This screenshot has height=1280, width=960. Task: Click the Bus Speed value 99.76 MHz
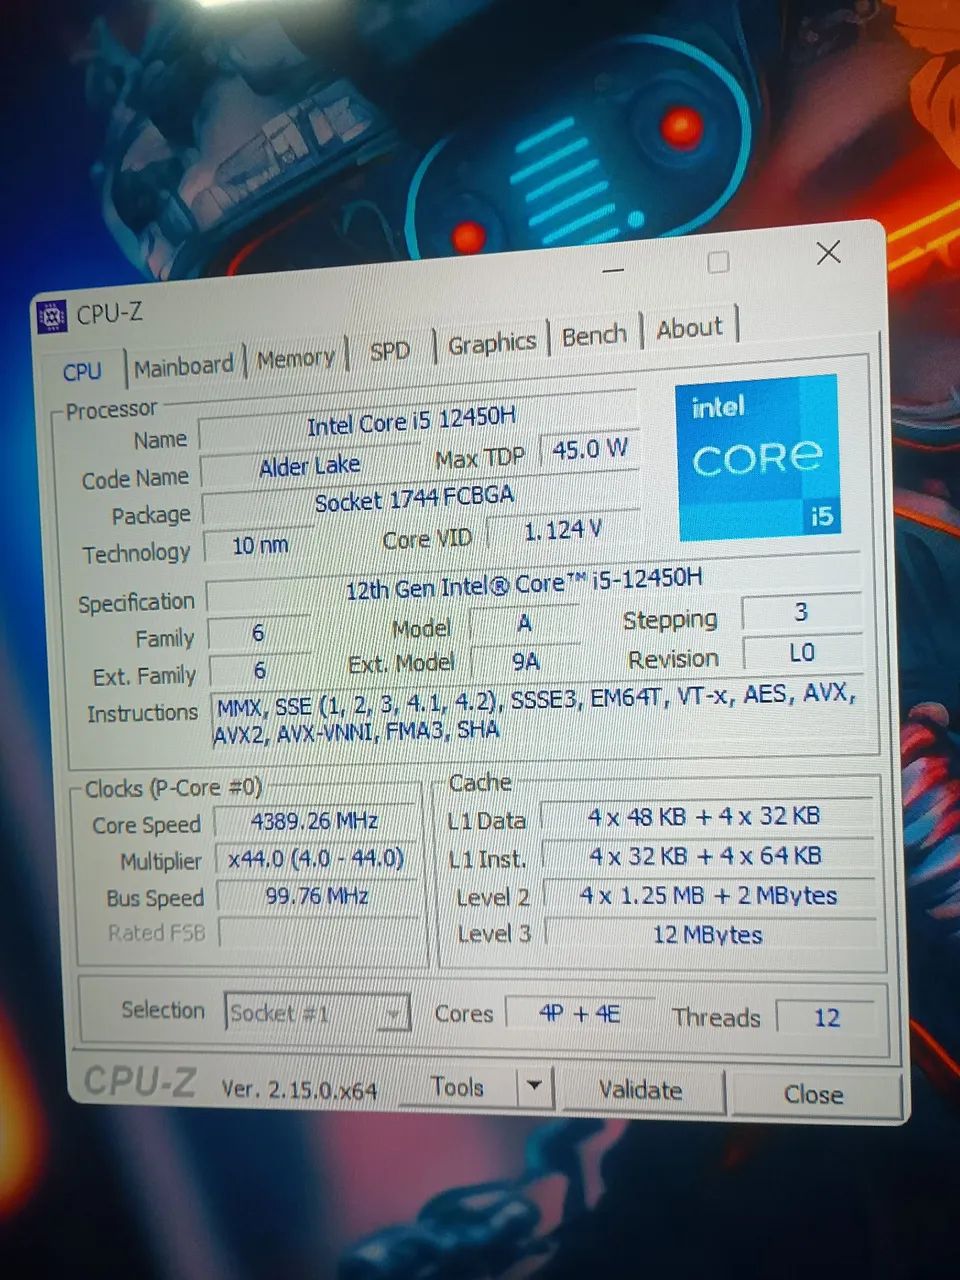(x=317, y=896)
